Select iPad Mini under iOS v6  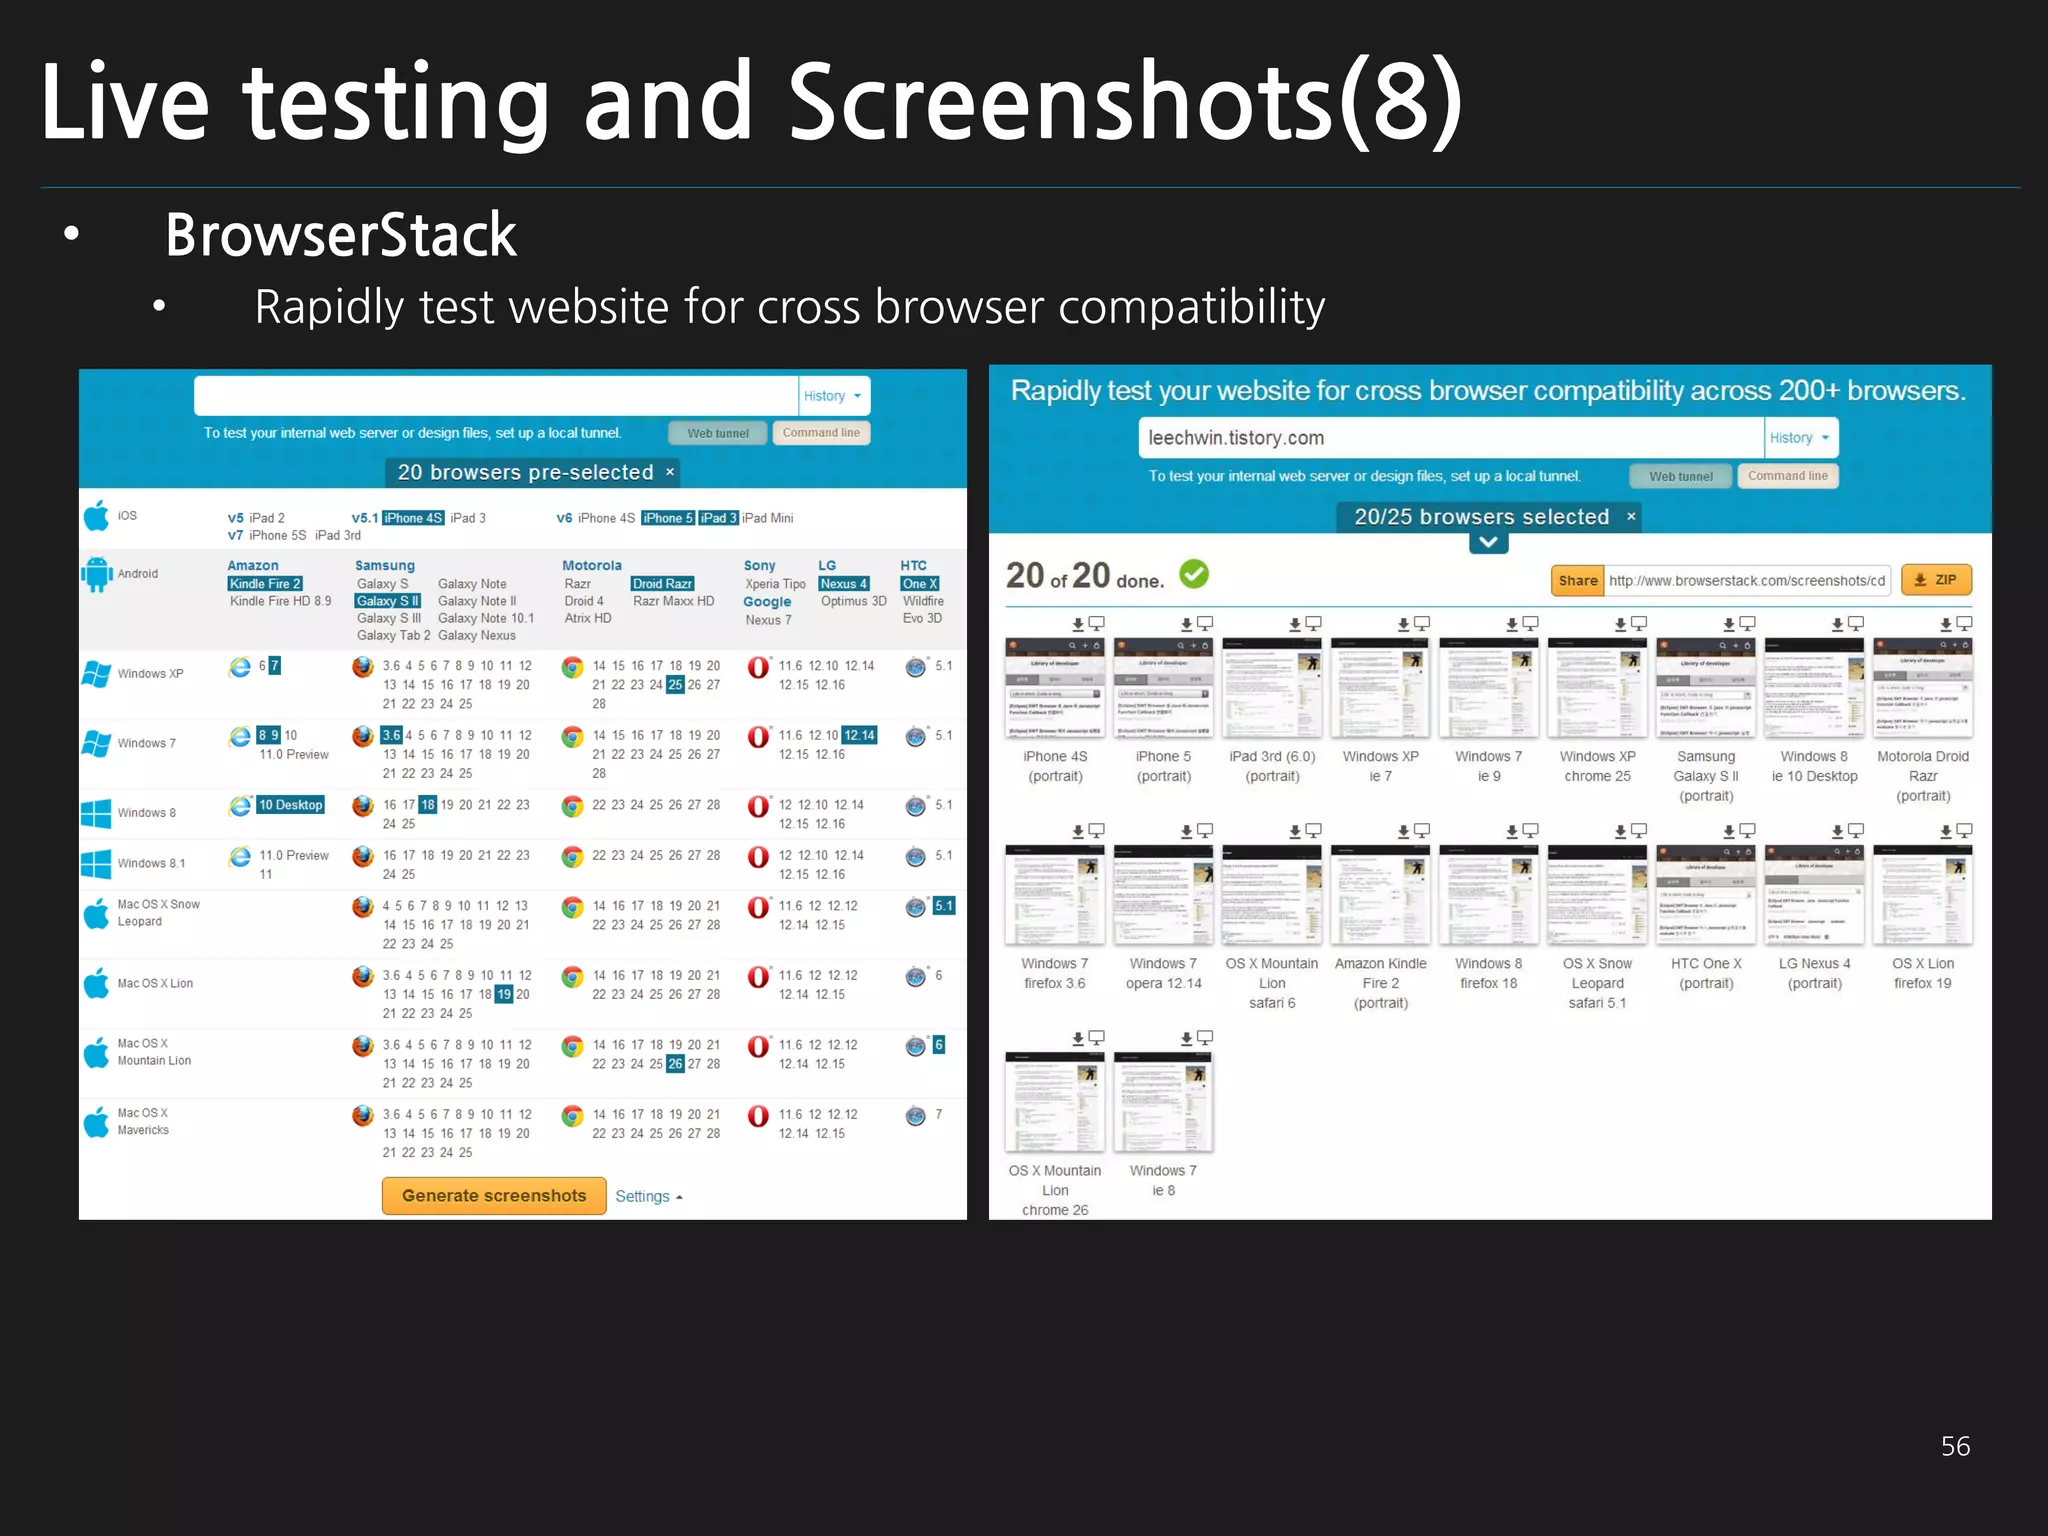[x=768, y=518]
